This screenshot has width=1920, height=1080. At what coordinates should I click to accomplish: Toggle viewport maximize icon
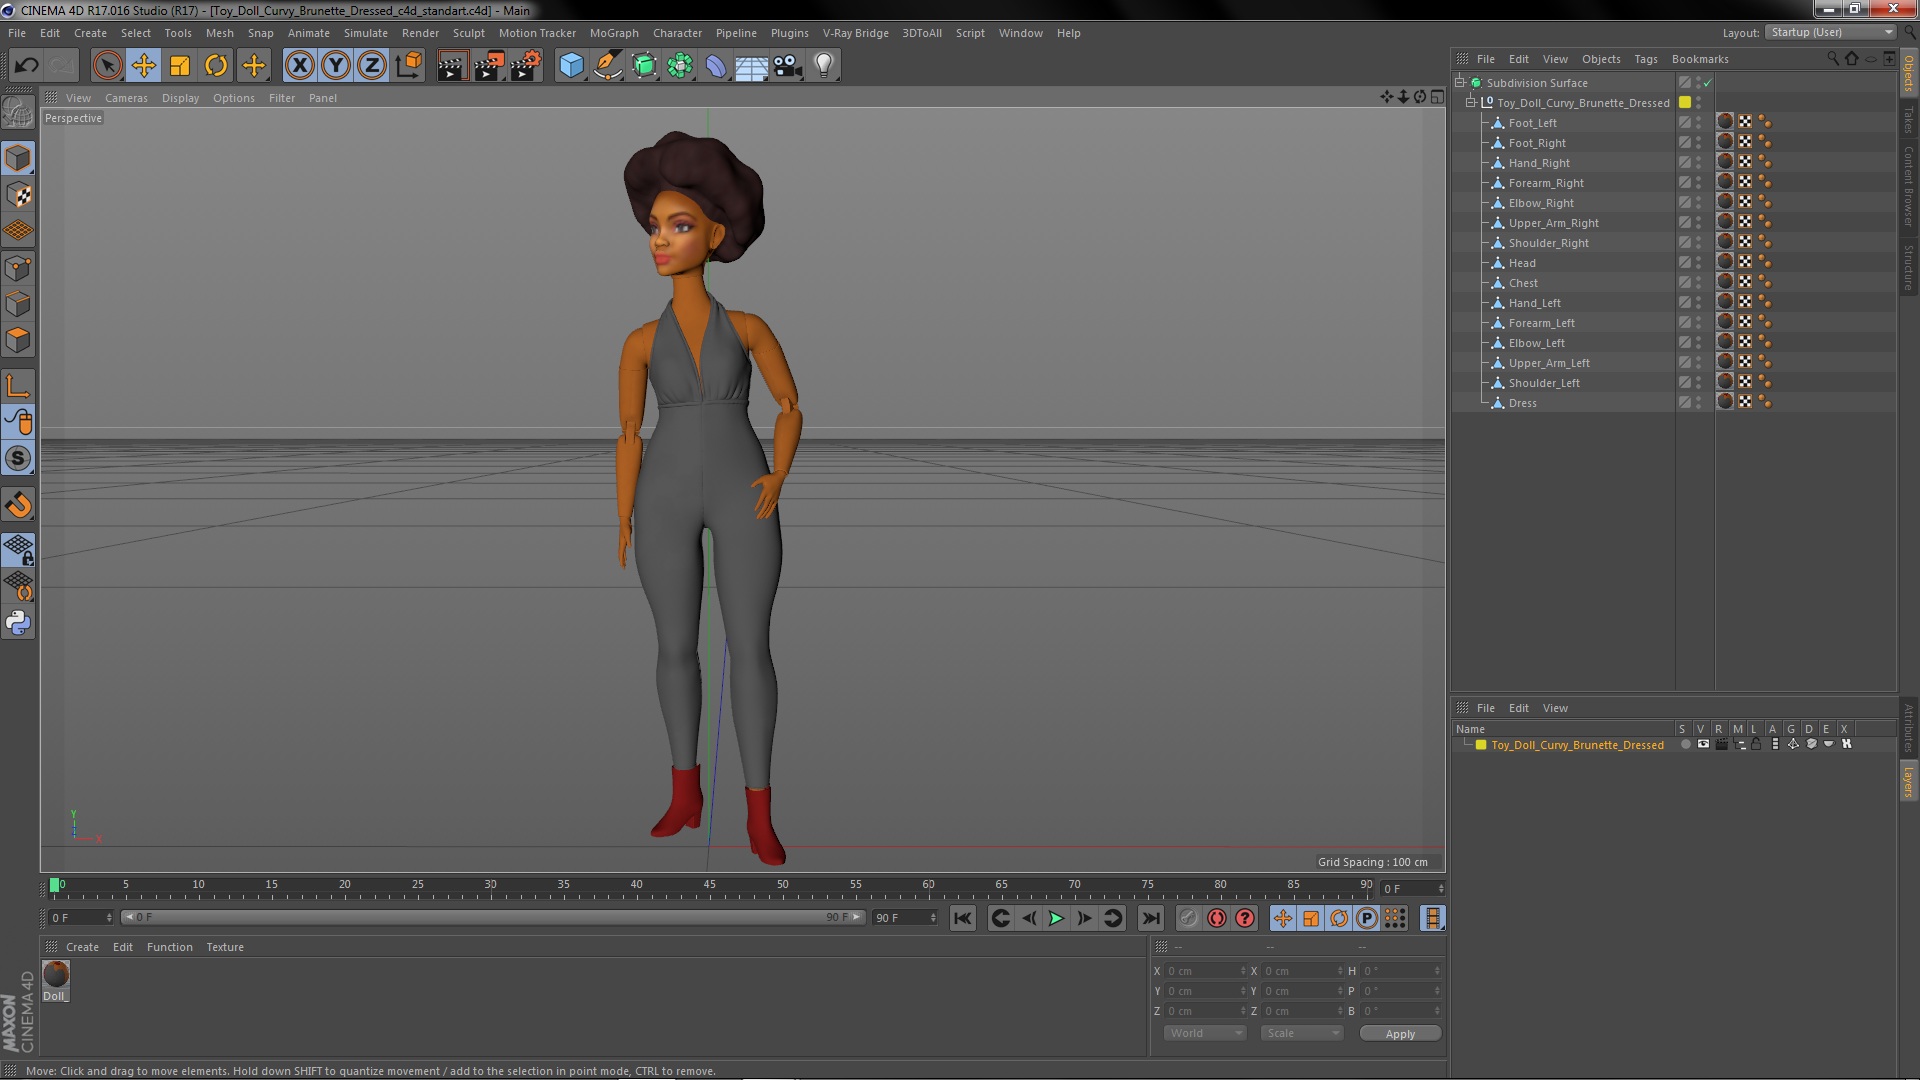(x=1437, y=97)
